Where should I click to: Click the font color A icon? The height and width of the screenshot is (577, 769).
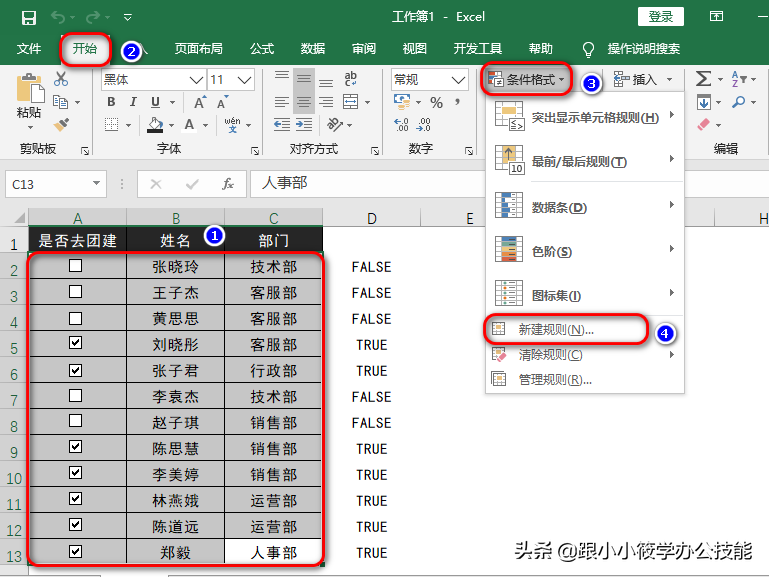[189, 125]
